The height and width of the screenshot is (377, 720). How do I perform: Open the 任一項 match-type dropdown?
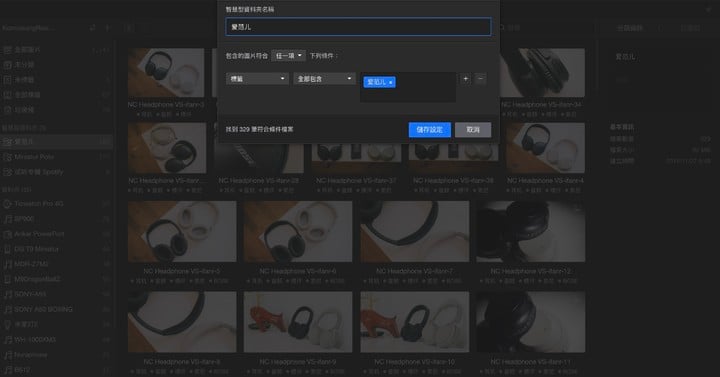click(x=288, y=56)
